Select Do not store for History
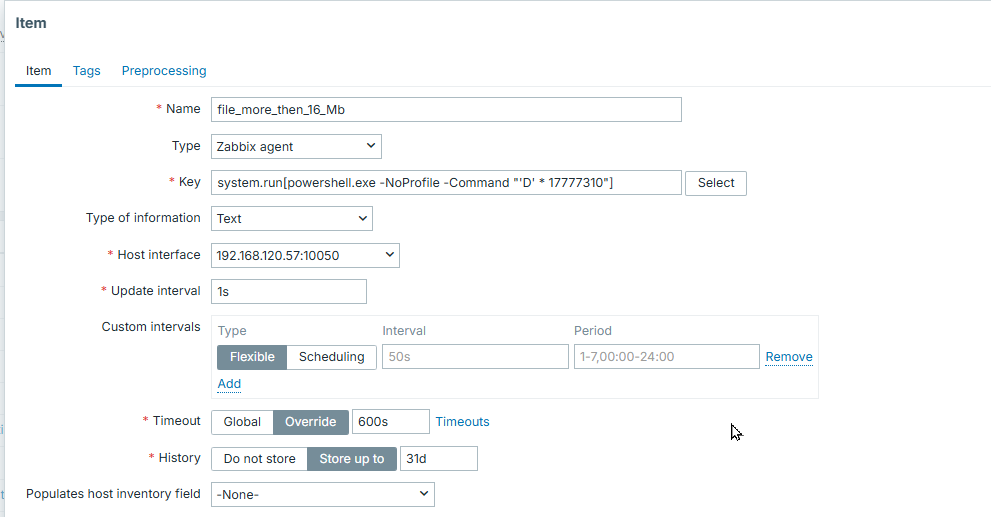Screen dimensions: 991x517 (259, 459)
